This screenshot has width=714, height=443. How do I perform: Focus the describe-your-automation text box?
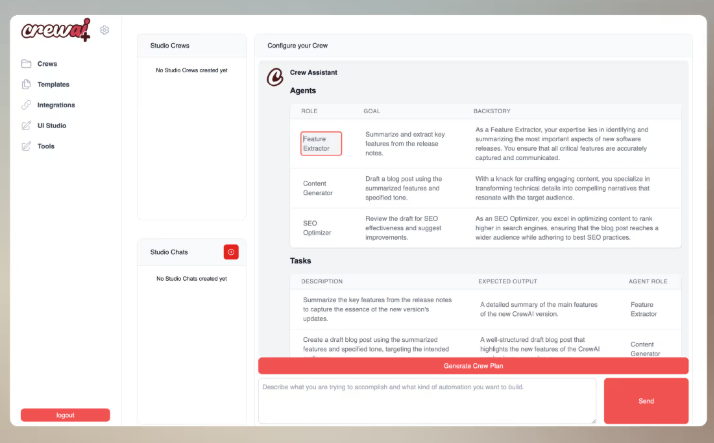click(x=427, y=401)
